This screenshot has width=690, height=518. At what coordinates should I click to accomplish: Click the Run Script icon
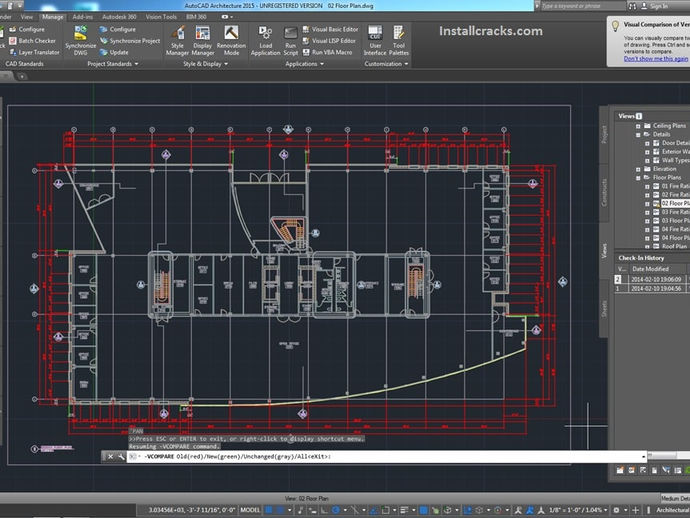[290, 40]
